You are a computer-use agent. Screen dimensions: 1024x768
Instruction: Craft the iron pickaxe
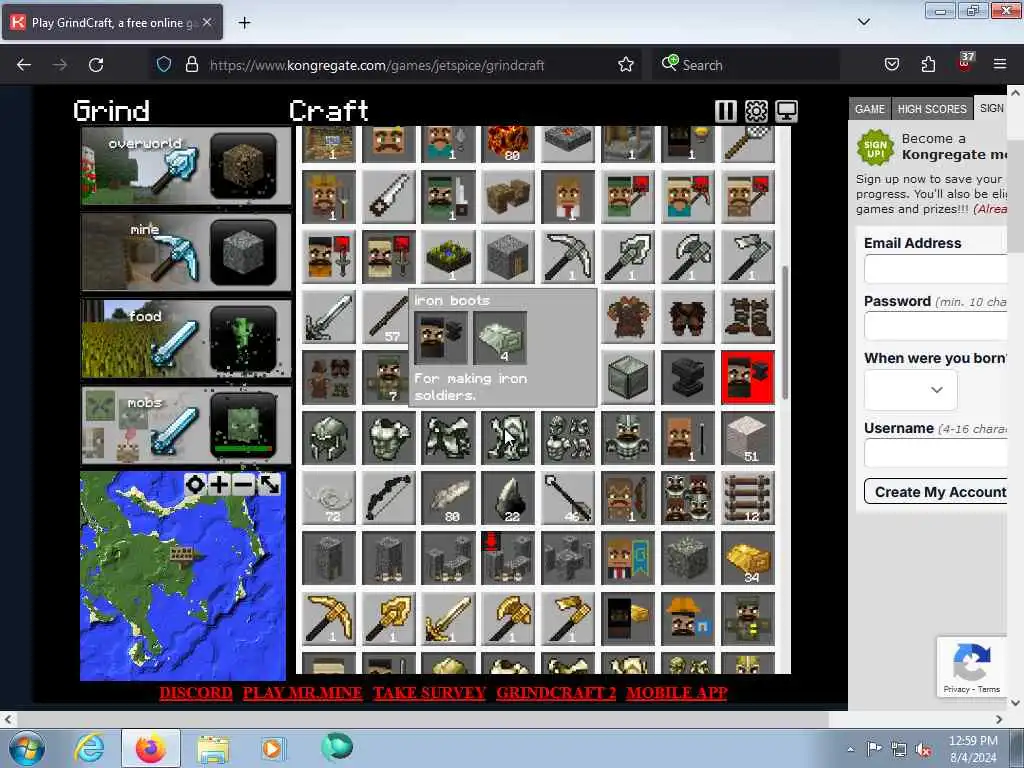(x=568, y=257)
